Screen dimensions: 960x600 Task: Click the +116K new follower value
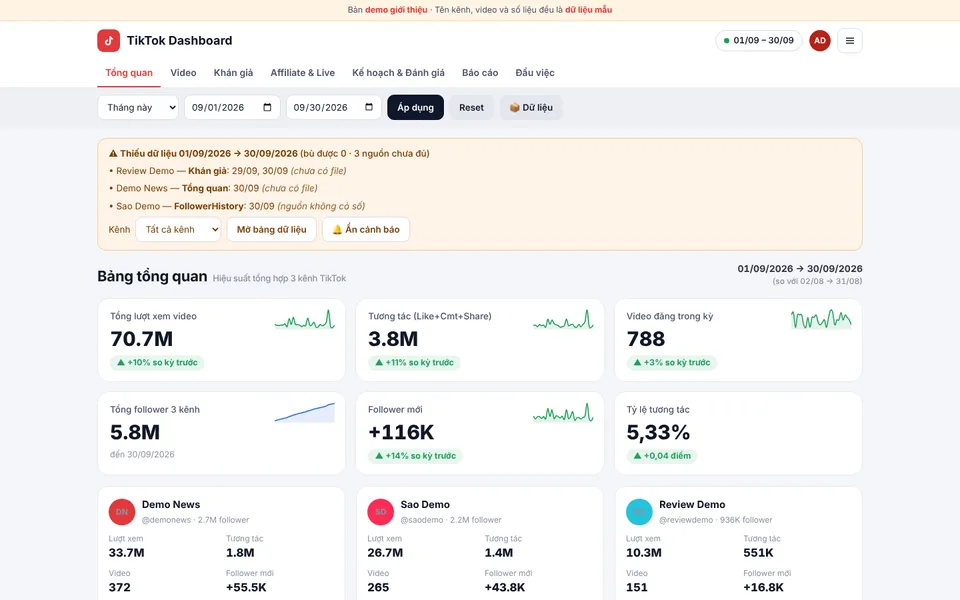tap(401, 432)
